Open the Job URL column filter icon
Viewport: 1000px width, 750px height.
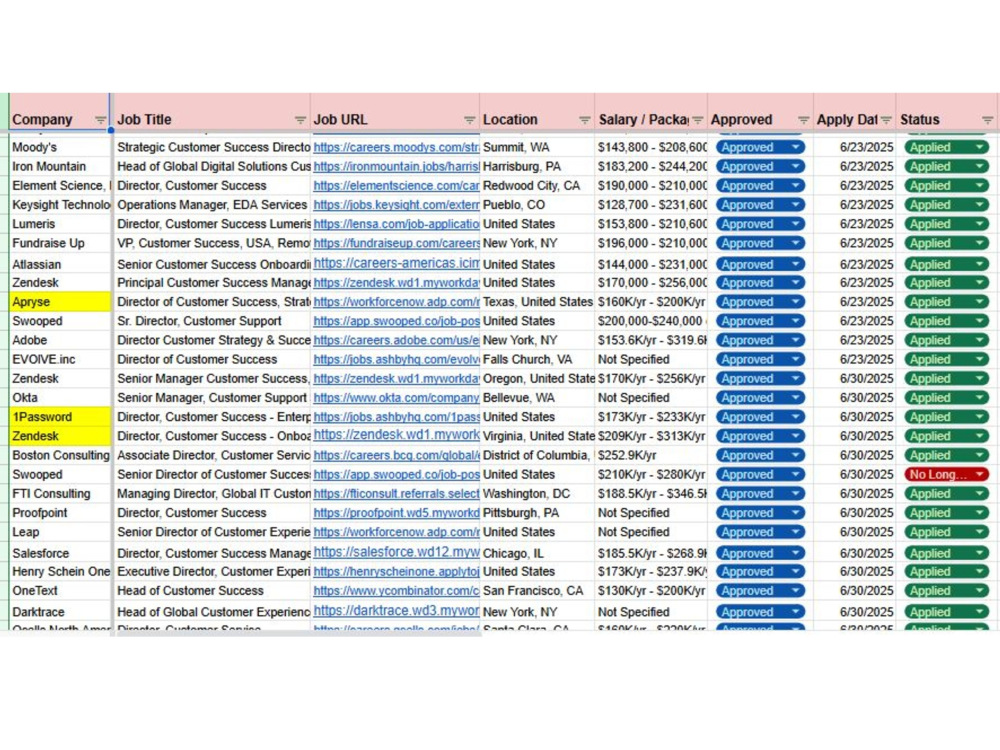pos(469,120)
